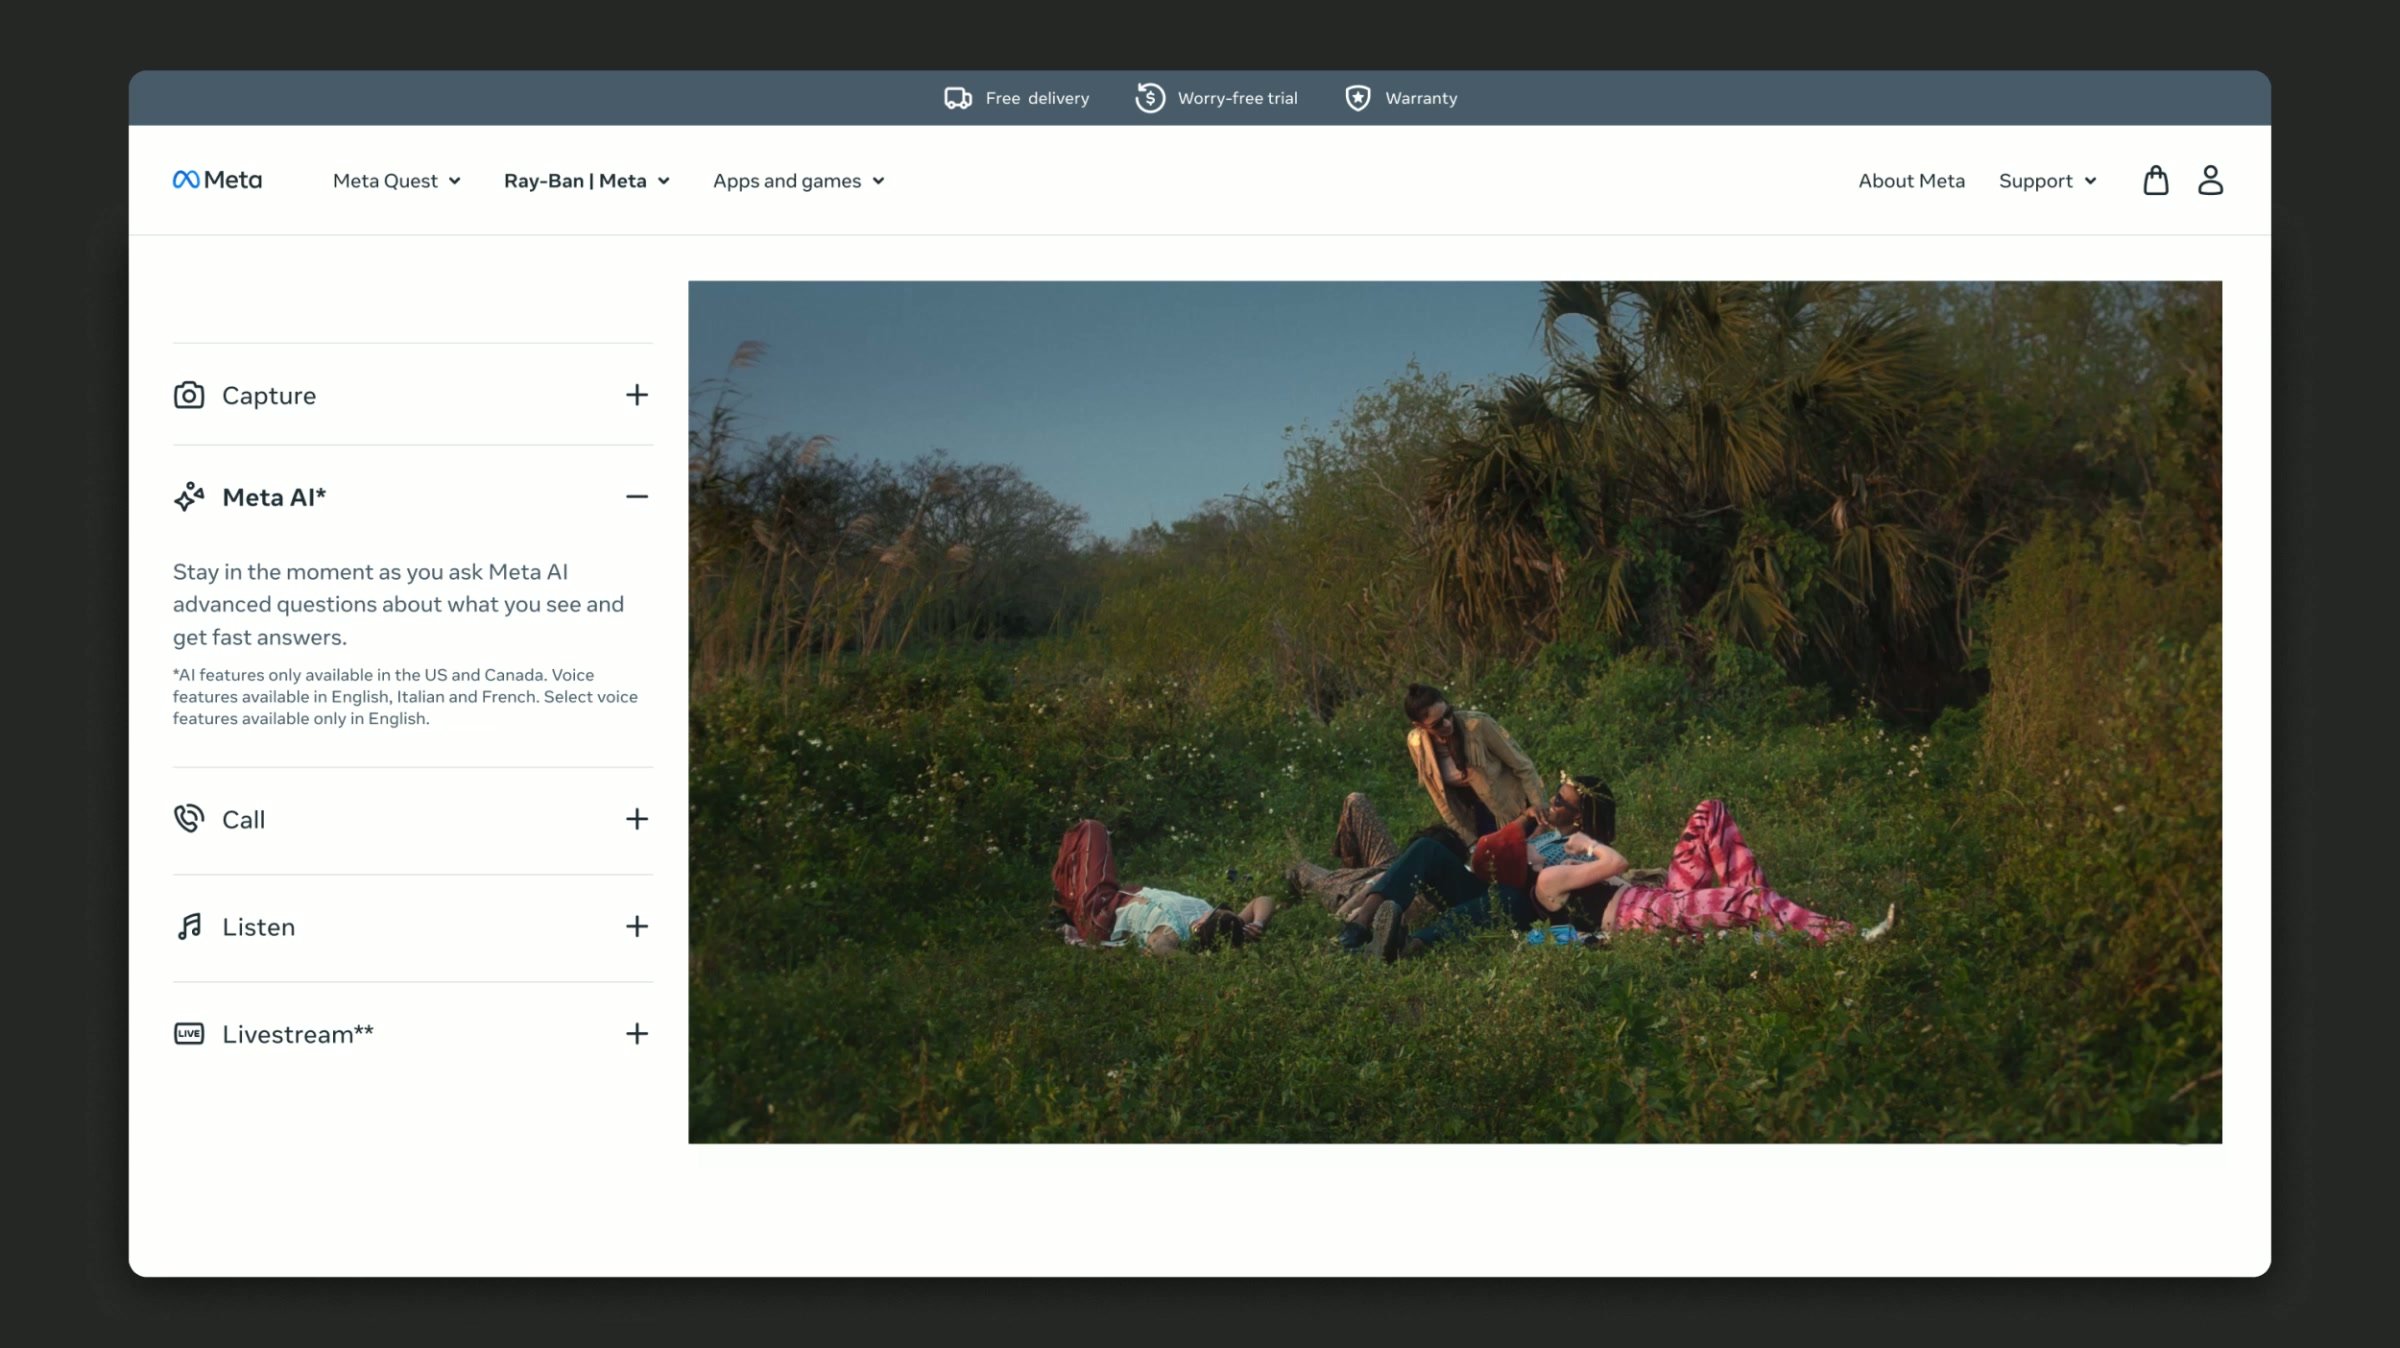Open the Ray-Ban | Meta dropdown
The image size is (2400, 1348).
[x=586, y=181]
